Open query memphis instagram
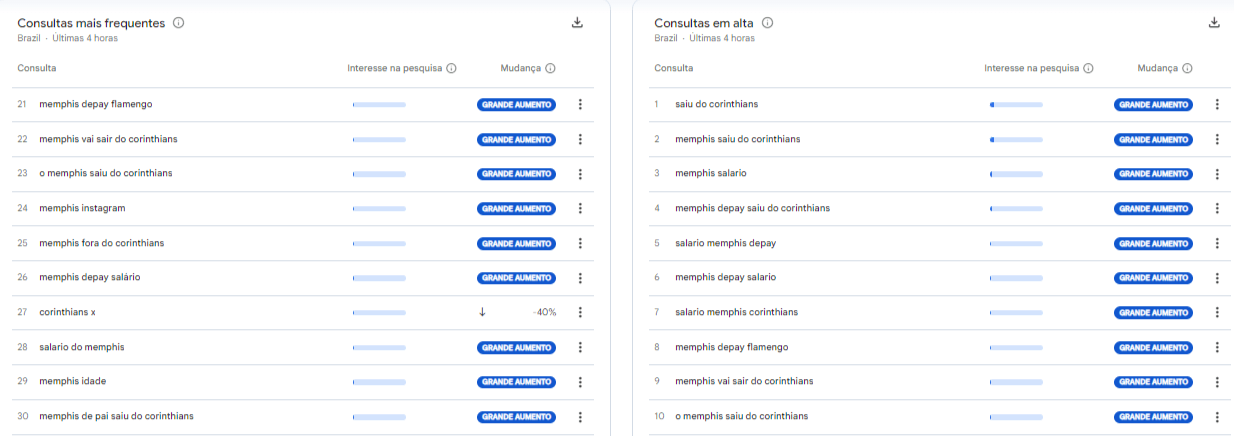The image size is (1234, 436). point(82,208)
